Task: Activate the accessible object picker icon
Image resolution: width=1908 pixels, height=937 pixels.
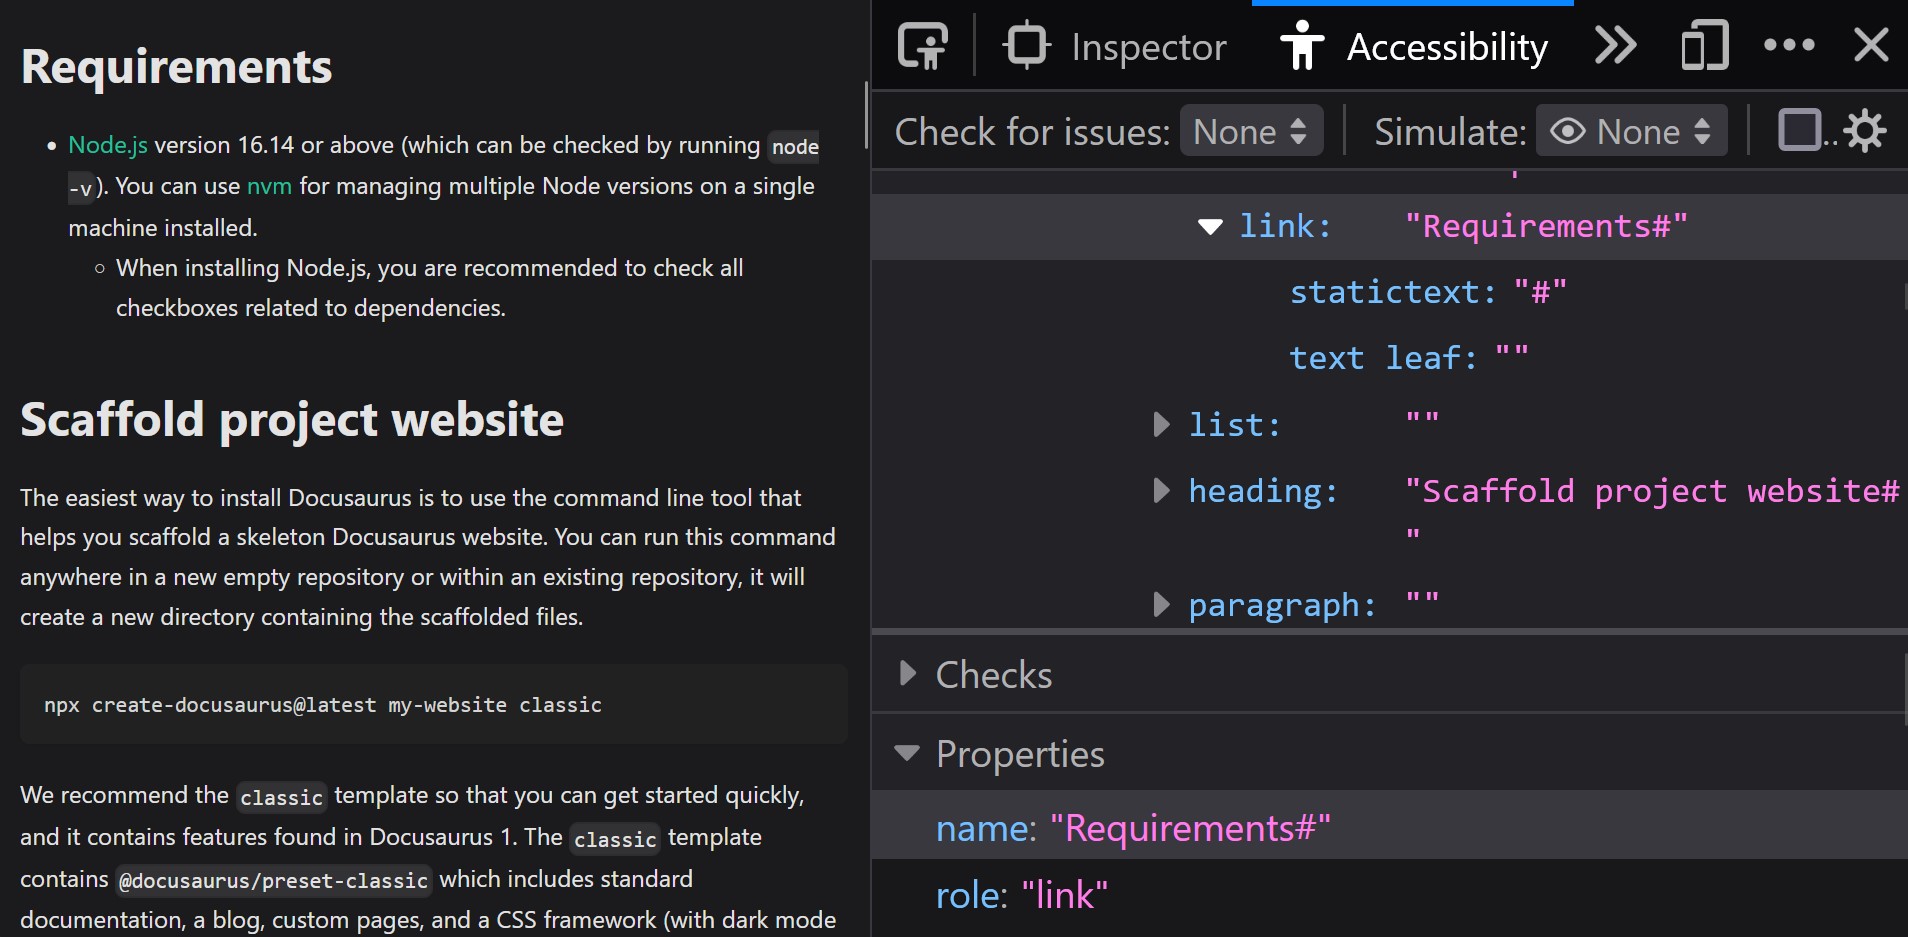Action: point(922,46)
